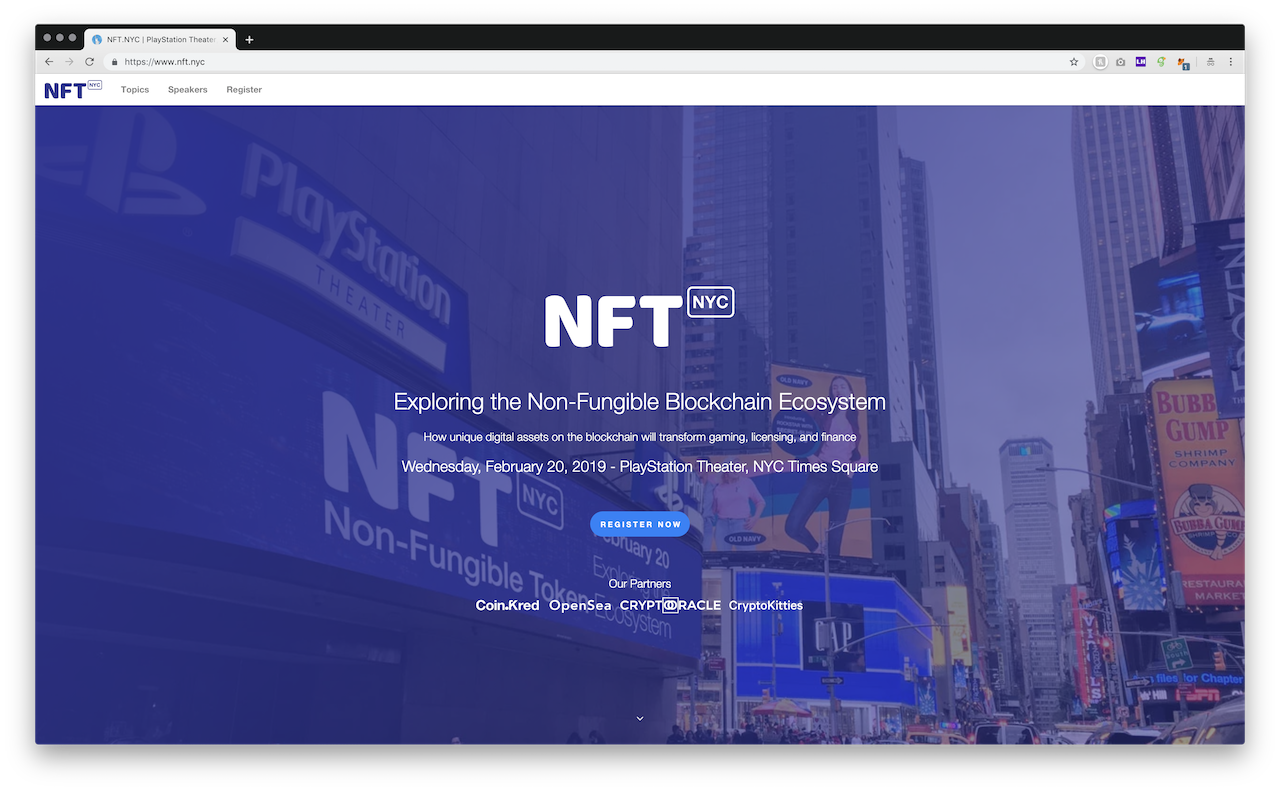The width and height of the screenshot is (1280, 791).
Task: Open the purple LH extension
Action: pos(1141,62)
